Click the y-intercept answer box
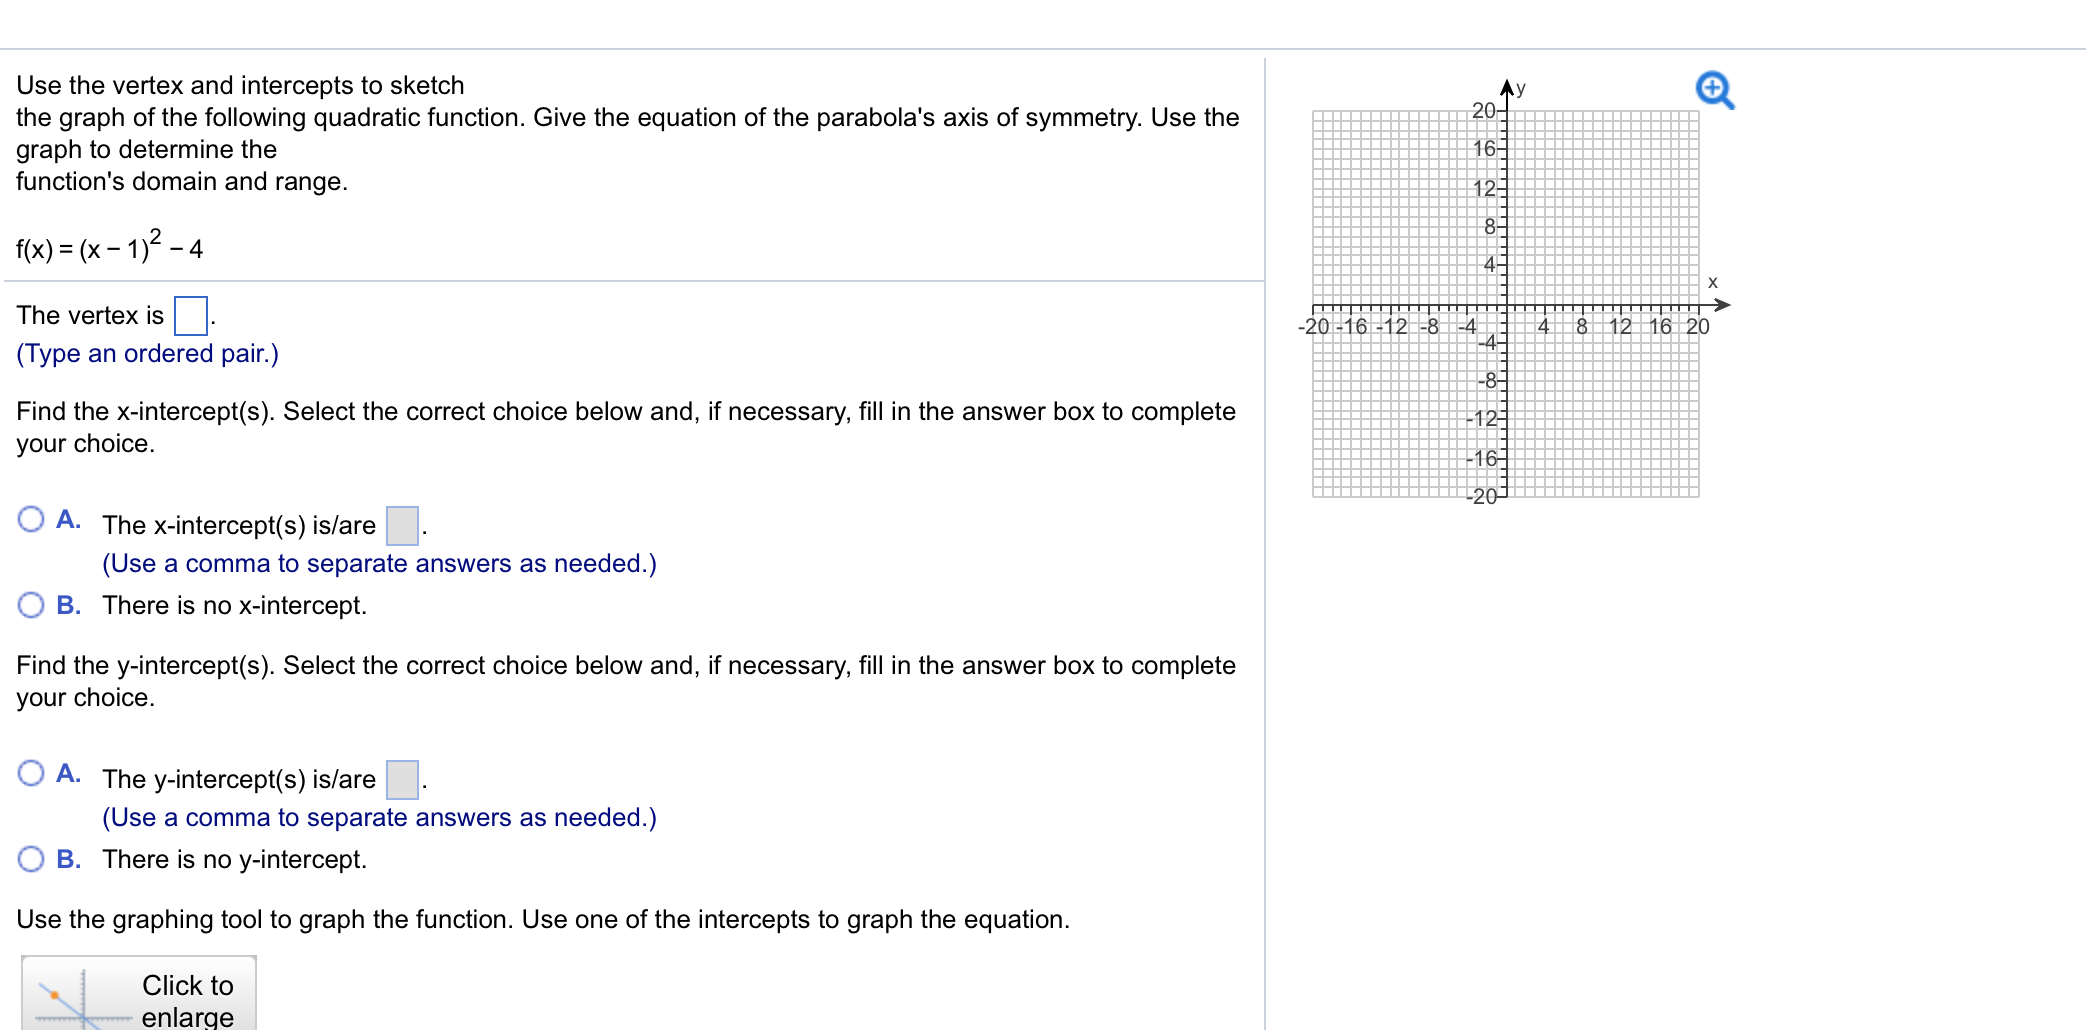Viewport: 2086px width, 1034px height. pyautogui.click(x=400, y=778)
